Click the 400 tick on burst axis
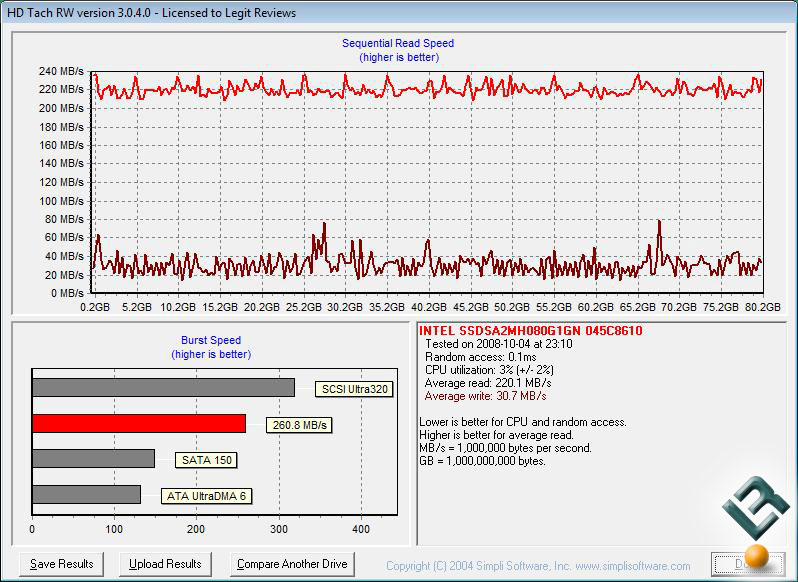 point(361,529)
